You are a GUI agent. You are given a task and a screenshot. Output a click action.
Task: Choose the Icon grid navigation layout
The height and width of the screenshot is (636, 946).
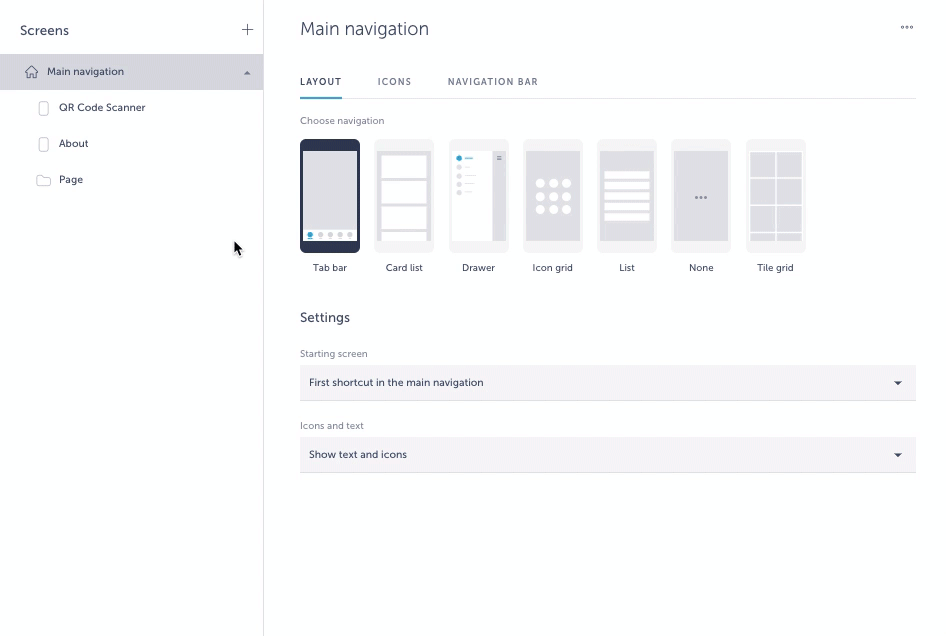[x=553, y=196]
